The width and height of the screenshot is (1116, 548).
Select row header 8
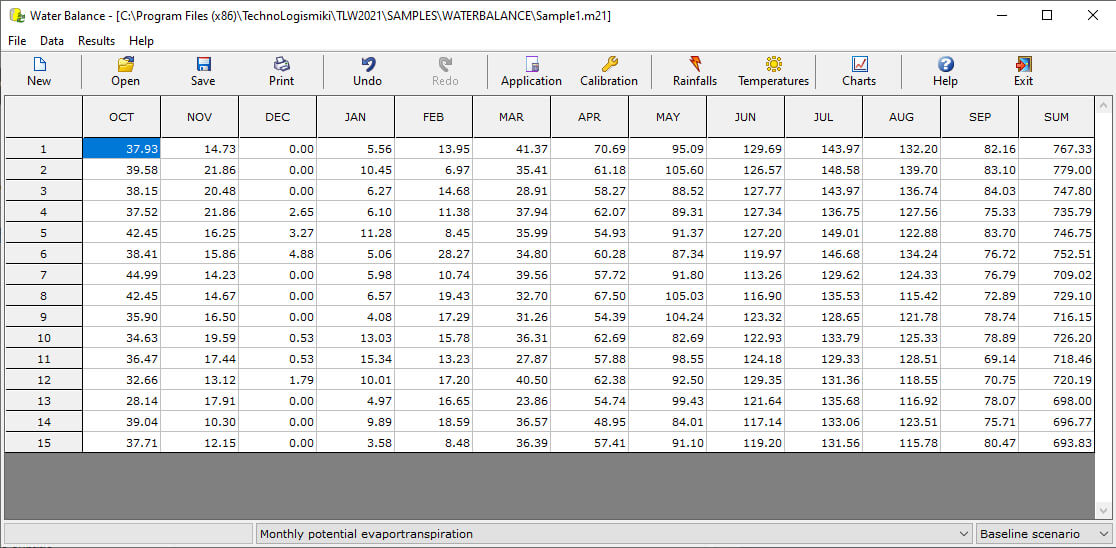(x=43, y=296)
